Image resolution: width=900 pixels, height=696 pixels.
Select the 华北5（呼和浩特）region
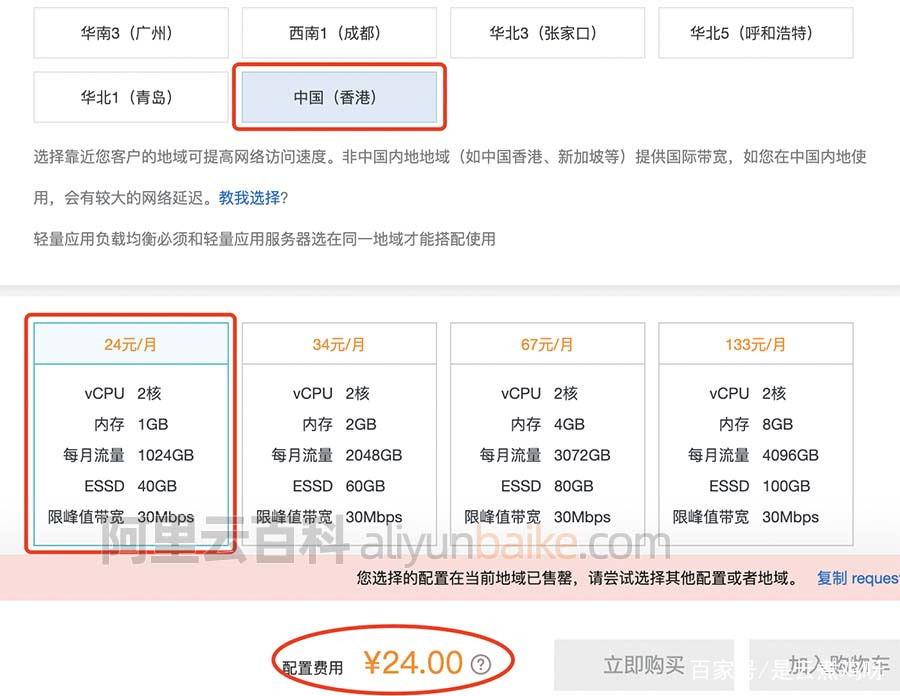755,33
